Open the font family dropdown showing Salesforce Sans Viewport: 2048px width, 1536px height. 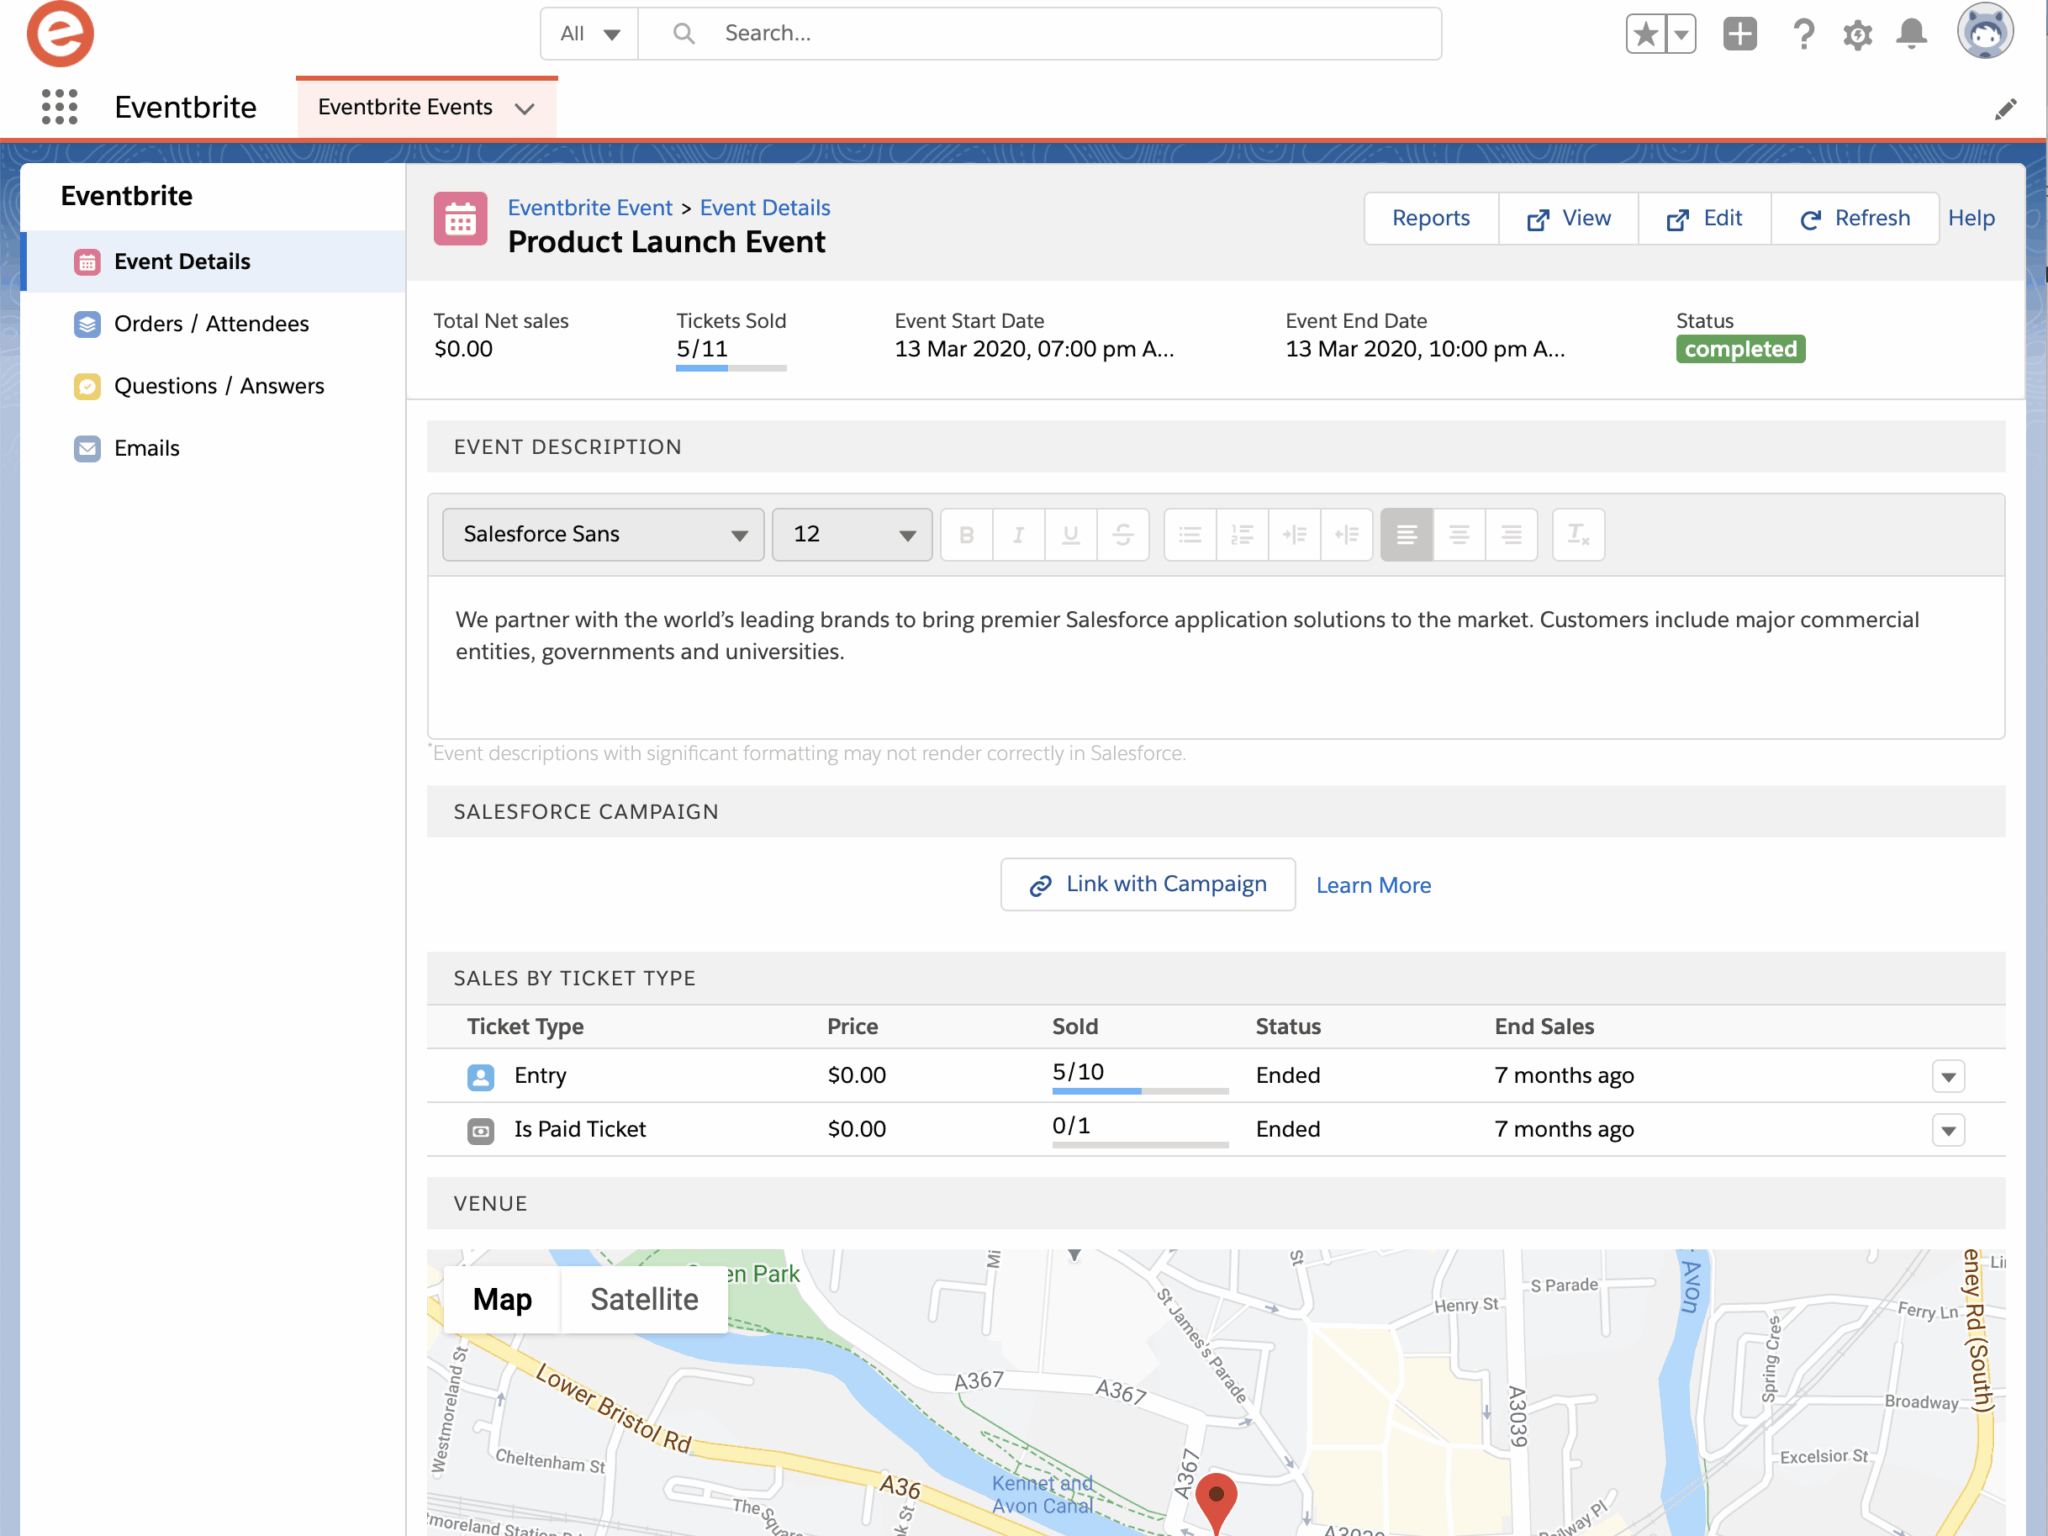pyautogui.click(x=601, y=534)
